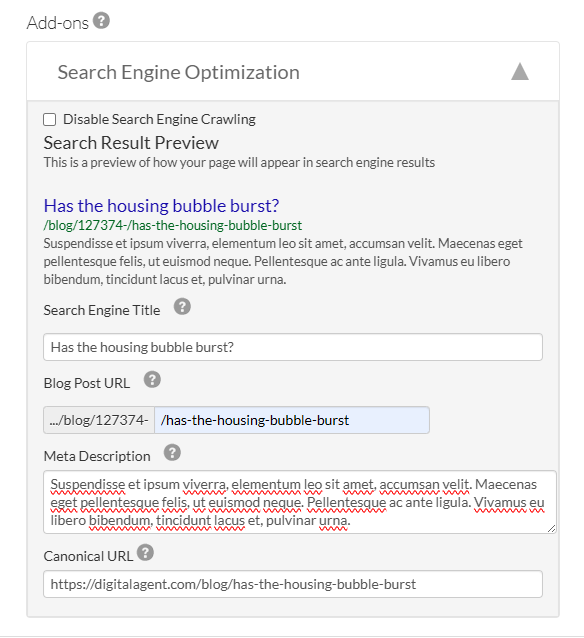584x638 pixels.
Task: Click the Add-ons section label
Action: (57, 23)
